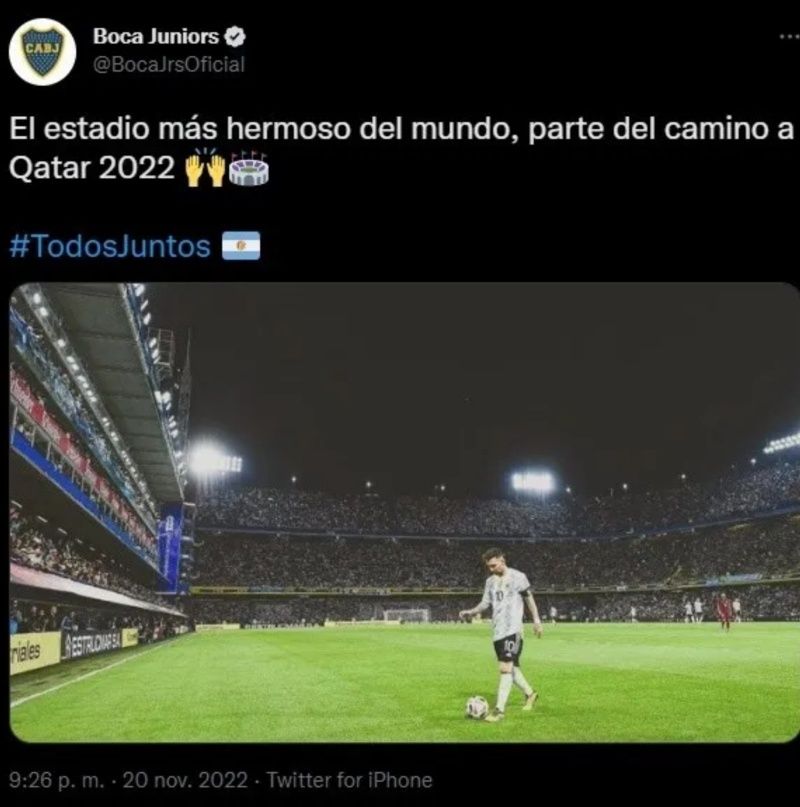Click the verified badge next to Boca Juniors
The height and width of the screenshot is (807, 800).
235,37
